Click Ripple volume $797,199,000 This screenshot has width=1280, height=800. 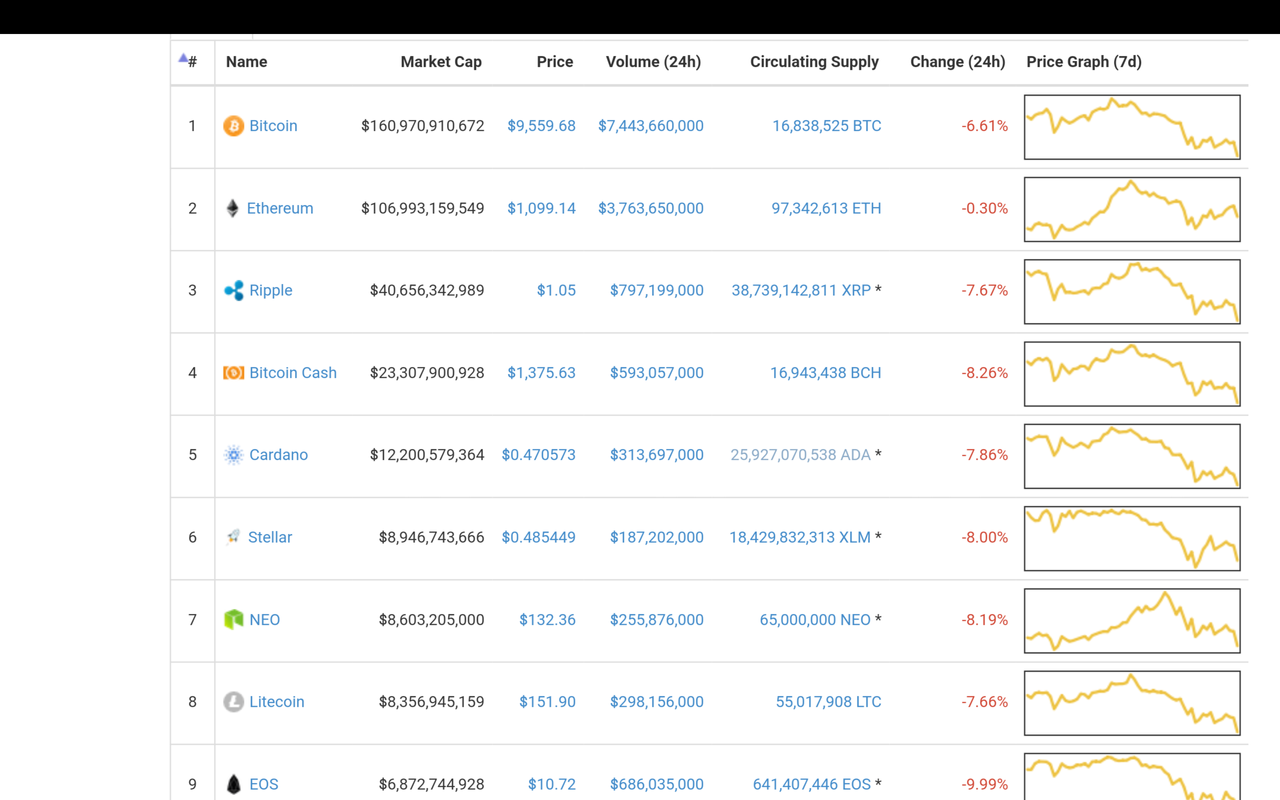(657, 290)
